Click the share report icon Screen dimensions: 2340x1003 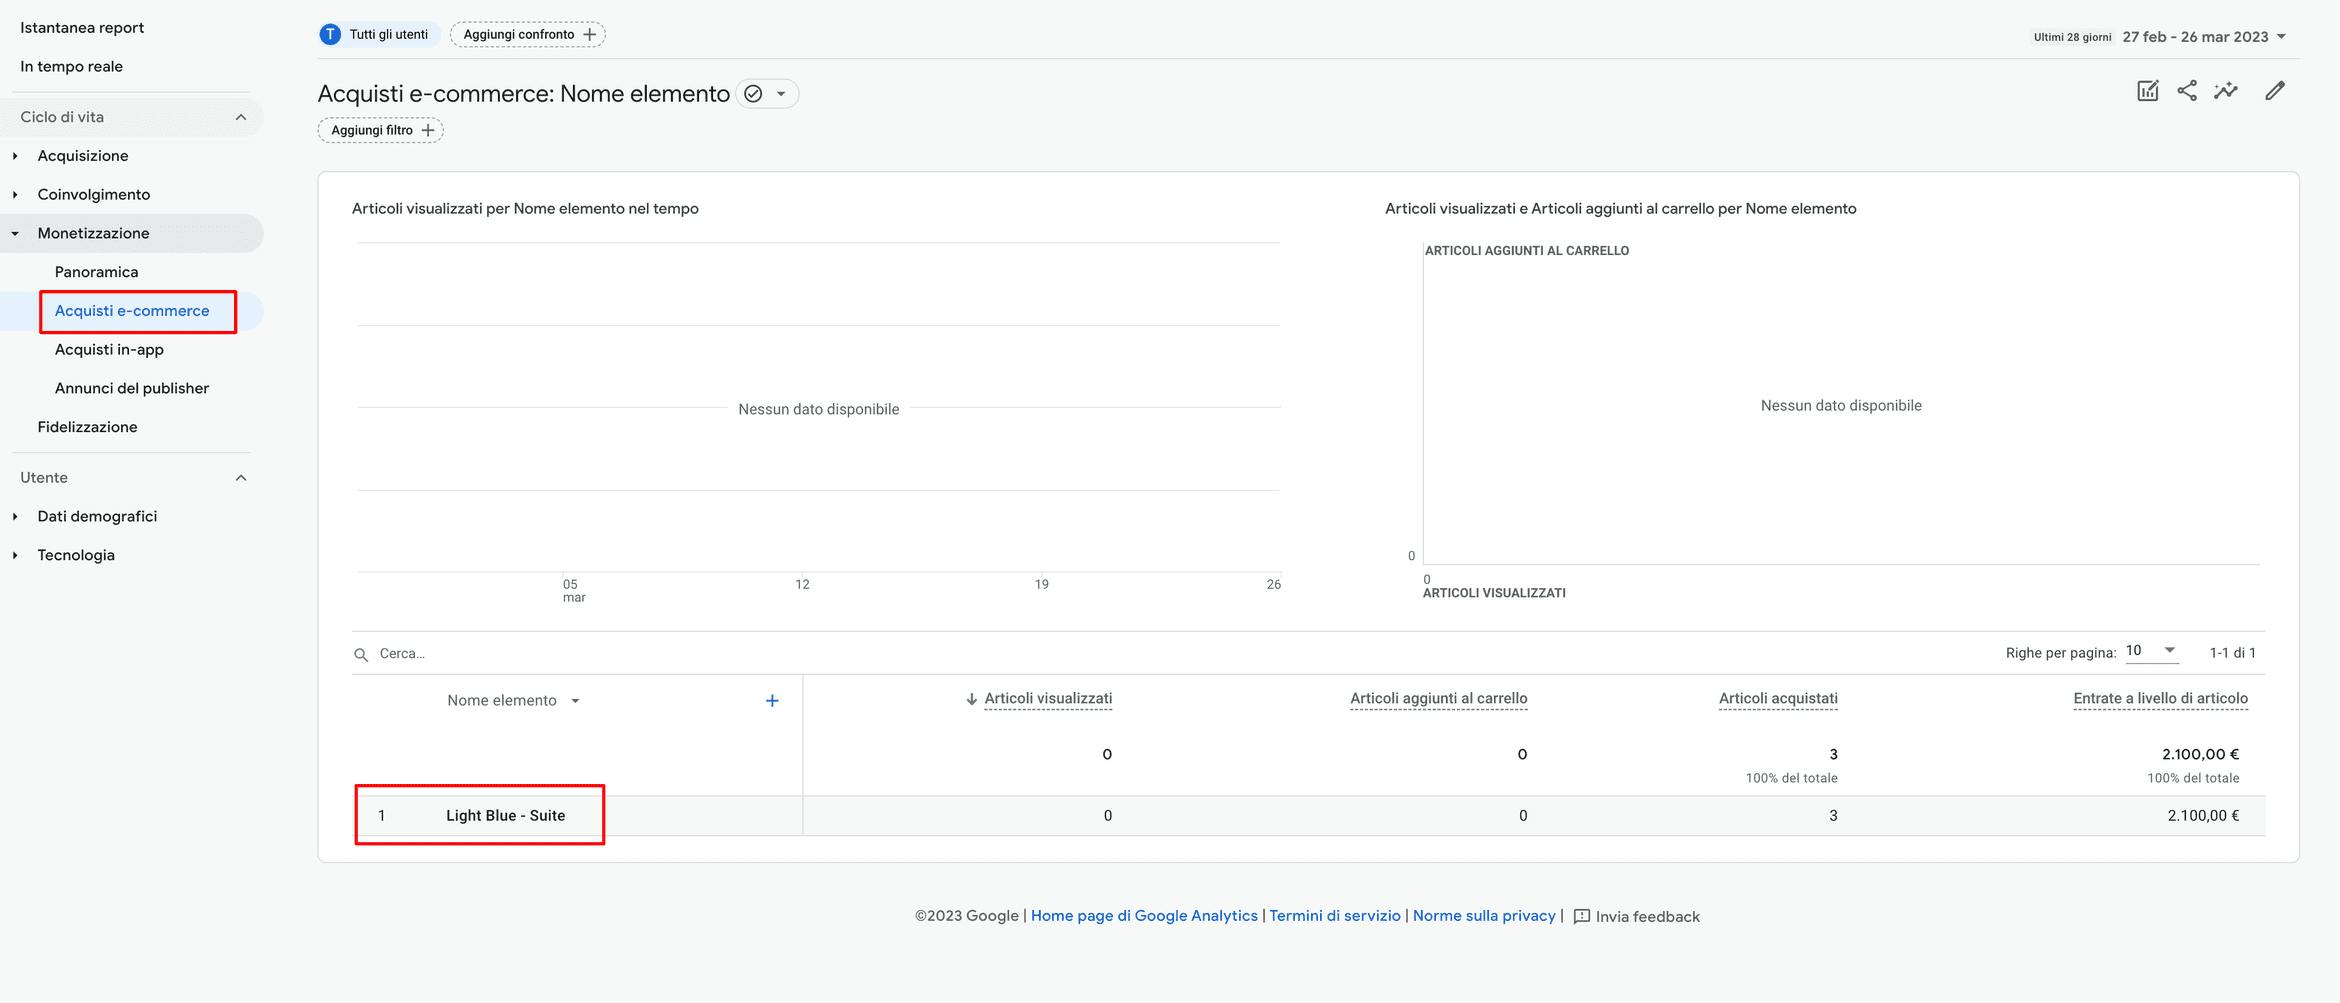tap(2187, 91)
